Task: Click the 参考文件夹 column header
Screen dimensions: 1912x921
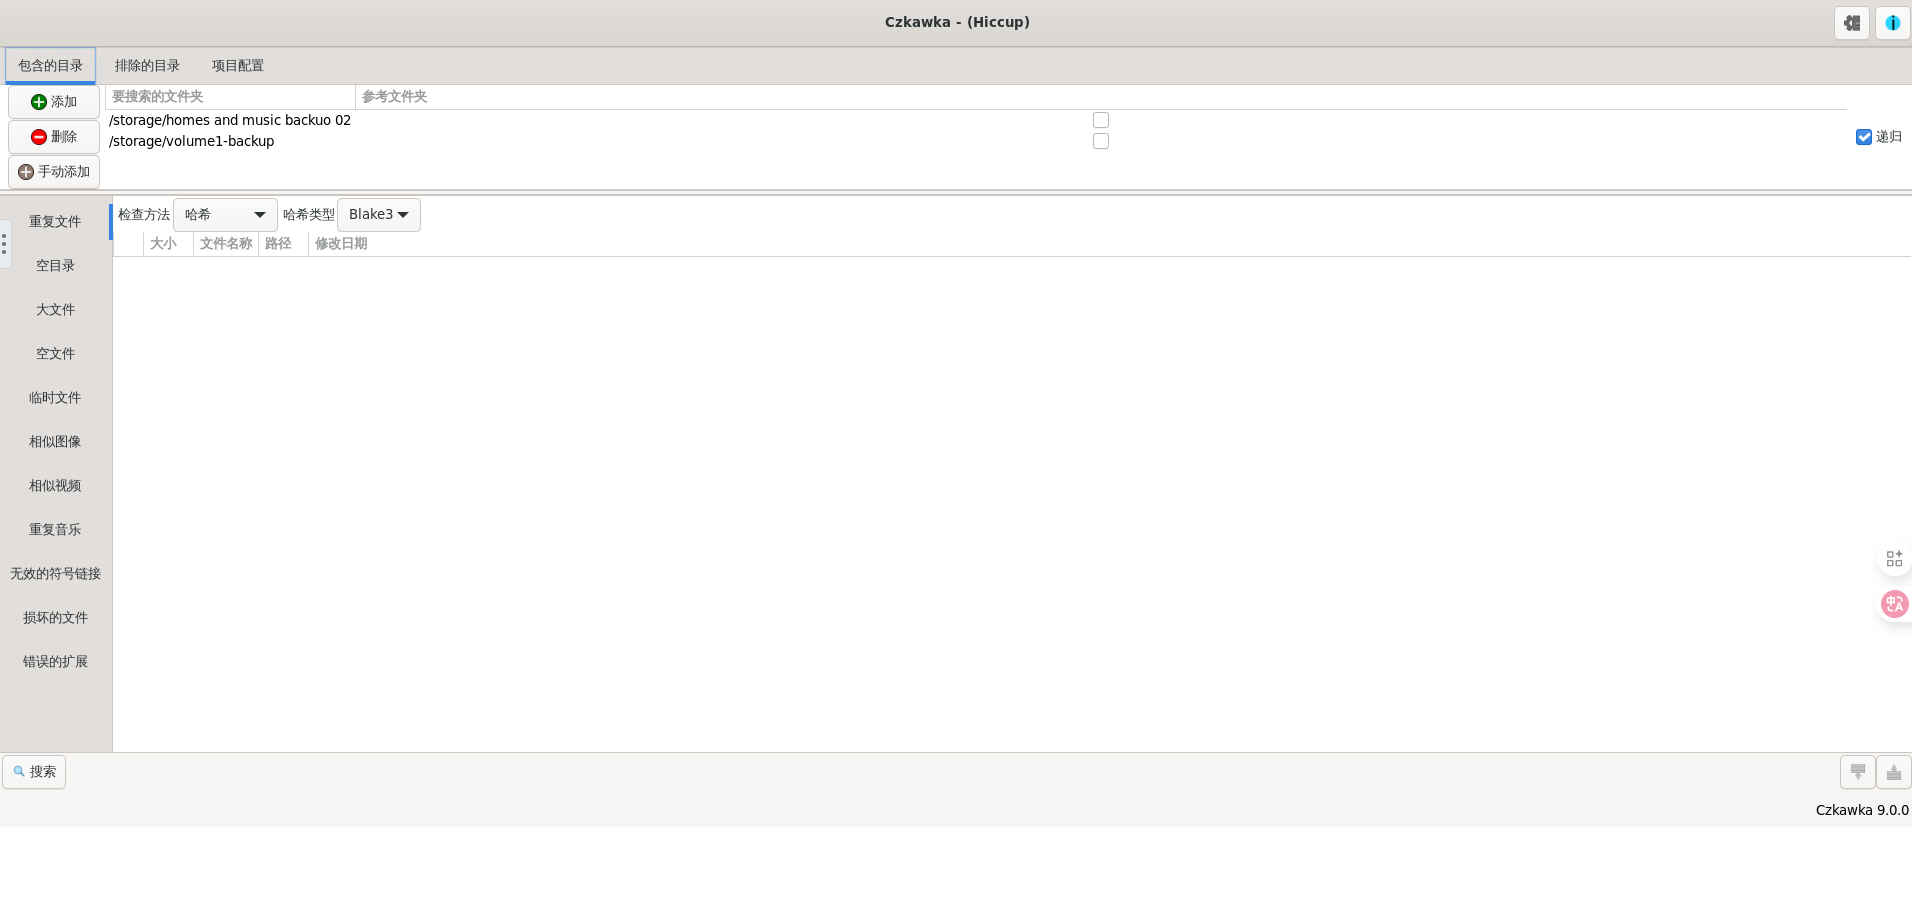Action: pos(1101,97)
